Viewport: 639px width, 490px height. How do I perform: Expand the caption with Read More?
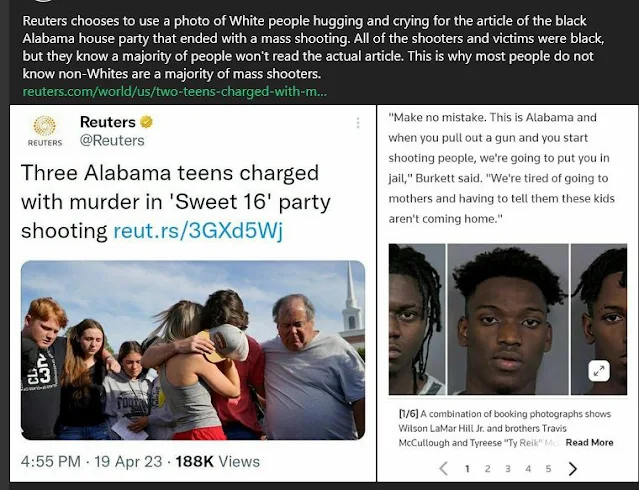589,442
